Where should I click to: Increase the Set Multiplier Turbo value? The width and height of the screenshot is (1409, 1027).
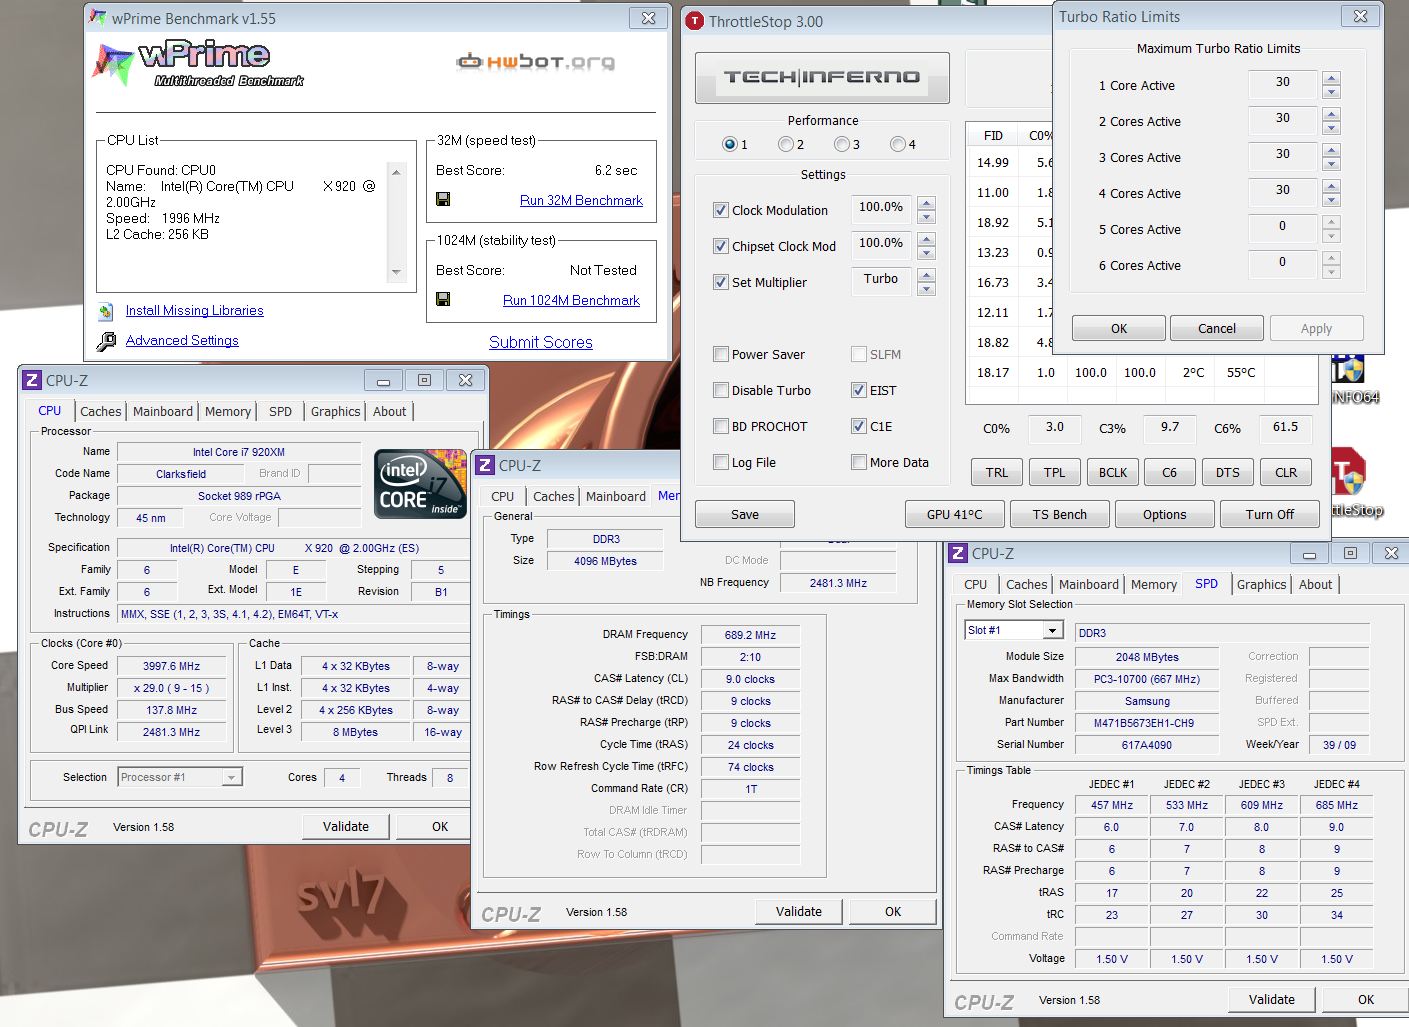(926, 275)
